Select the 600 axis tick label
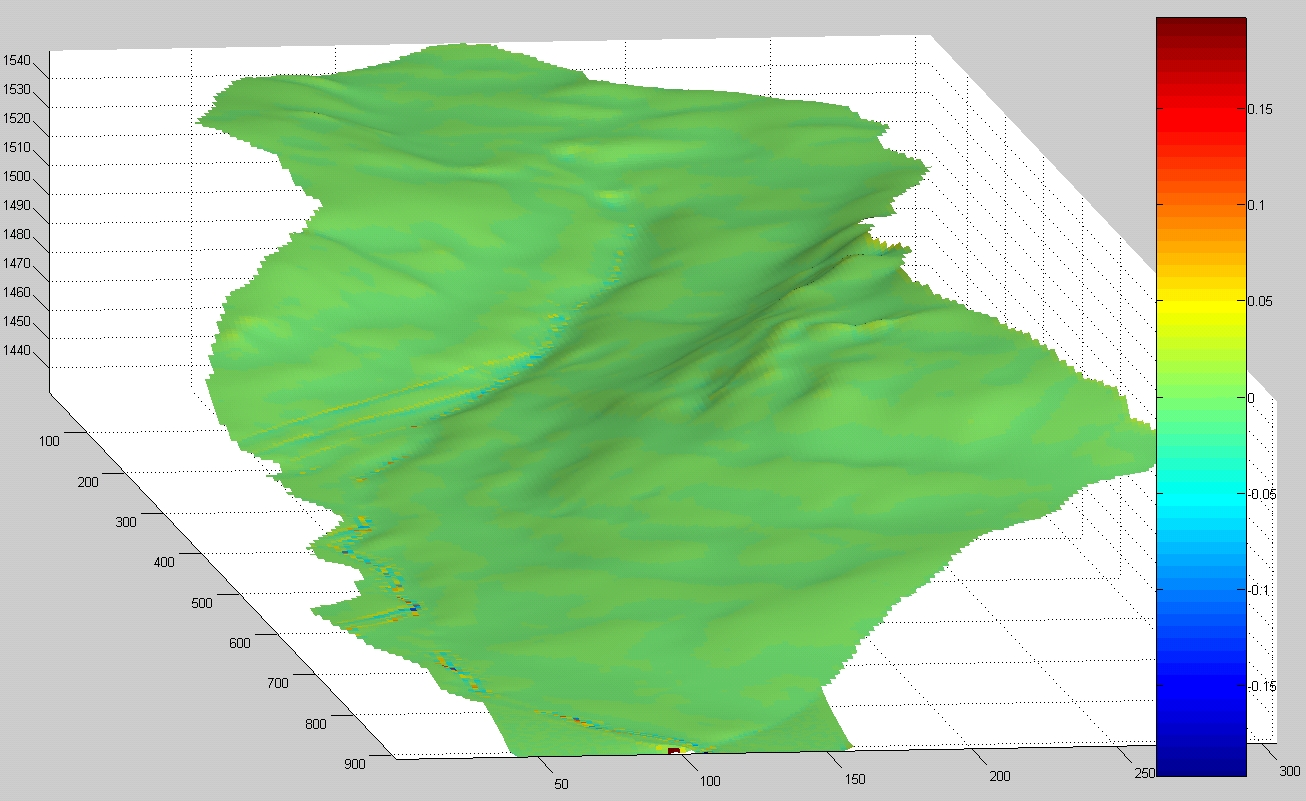Image resolution: width=1306 pixels, height=801 pixels. tap(240, 643)
